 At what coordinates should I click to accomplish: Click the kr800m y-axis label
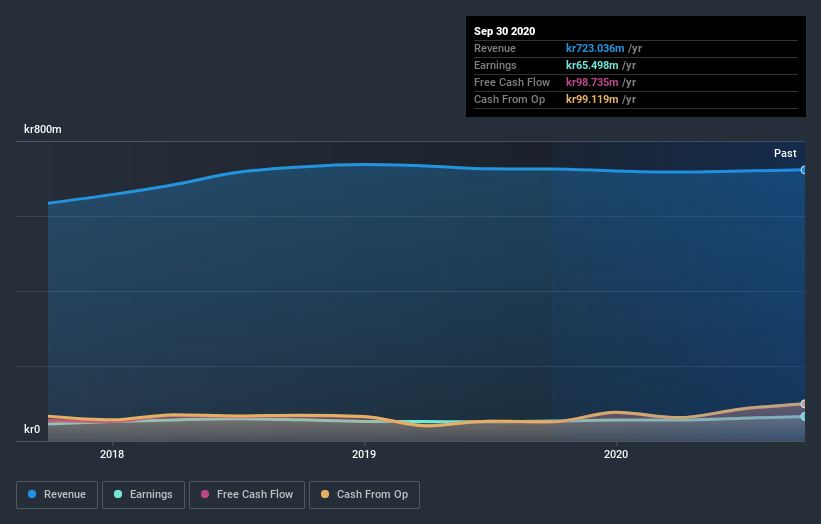(x=42, y=129)
